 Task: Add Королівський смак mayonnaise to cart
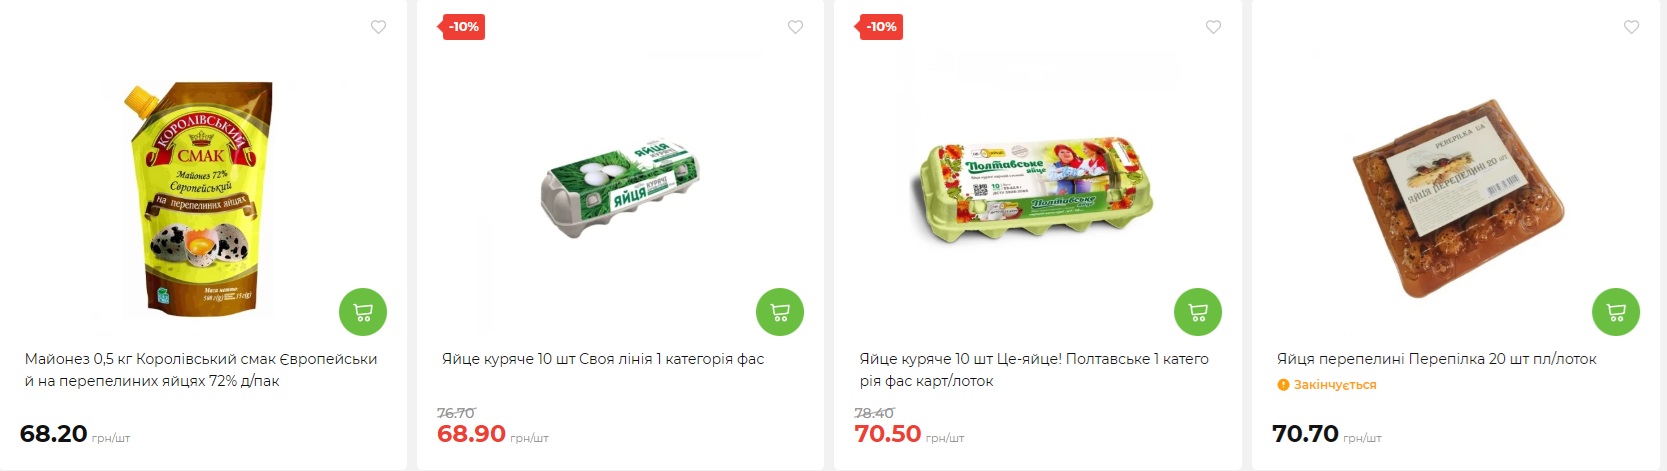(x=363, y=312)
